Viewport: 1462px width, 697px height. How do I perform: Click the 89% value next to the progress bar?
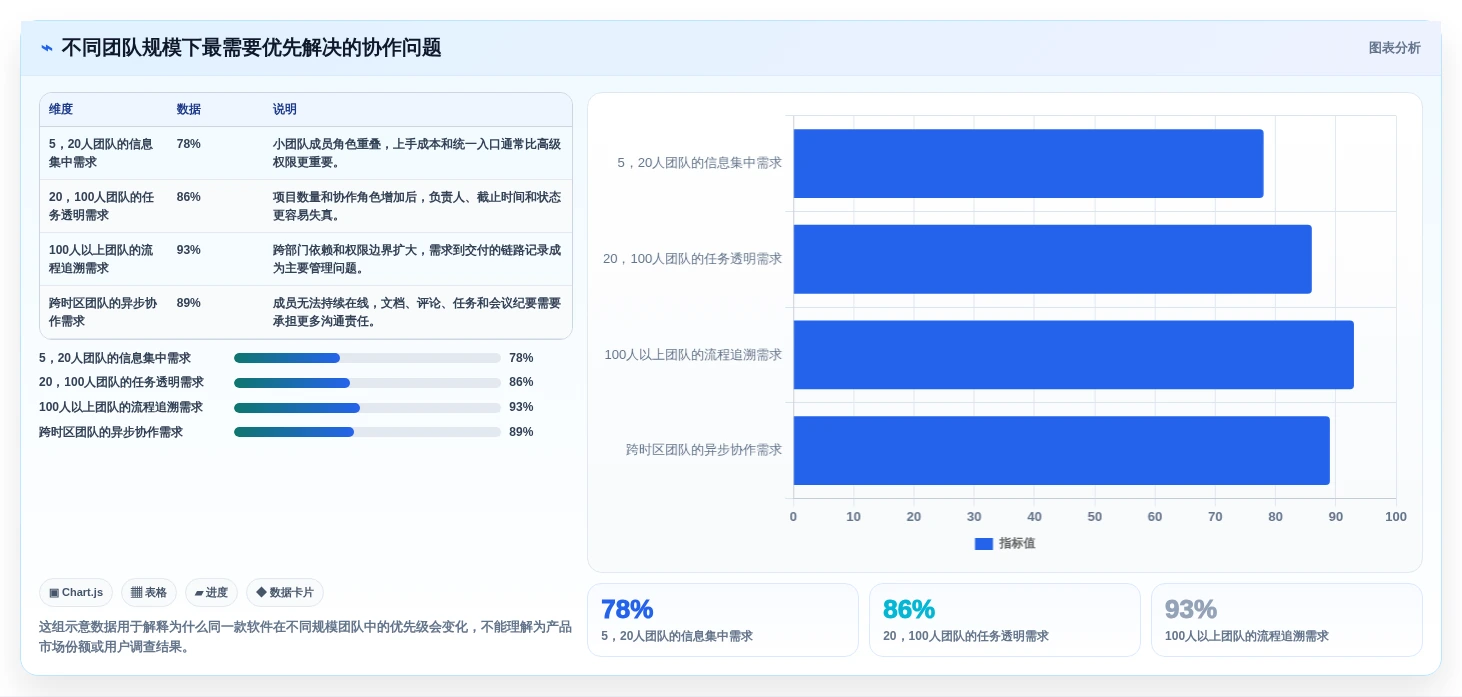point(521,432)
